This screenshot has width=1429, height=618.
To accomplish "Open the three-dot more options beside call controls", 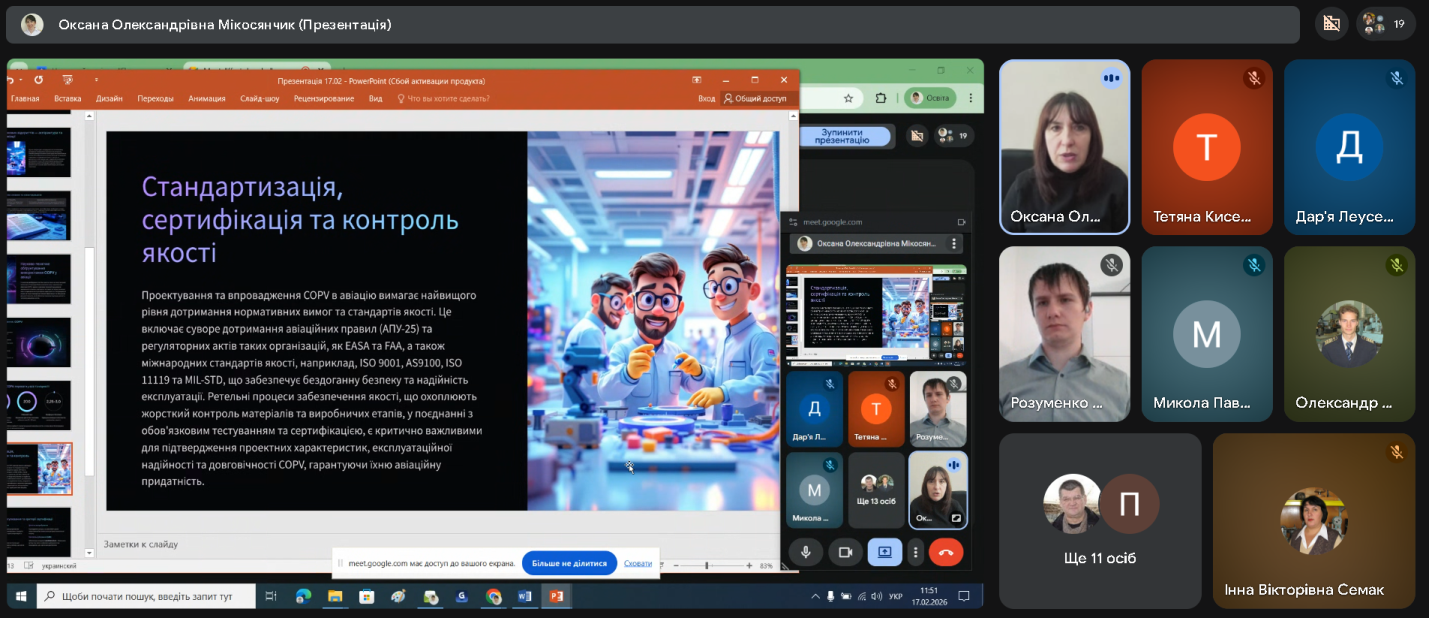I will tap(915, 552).
